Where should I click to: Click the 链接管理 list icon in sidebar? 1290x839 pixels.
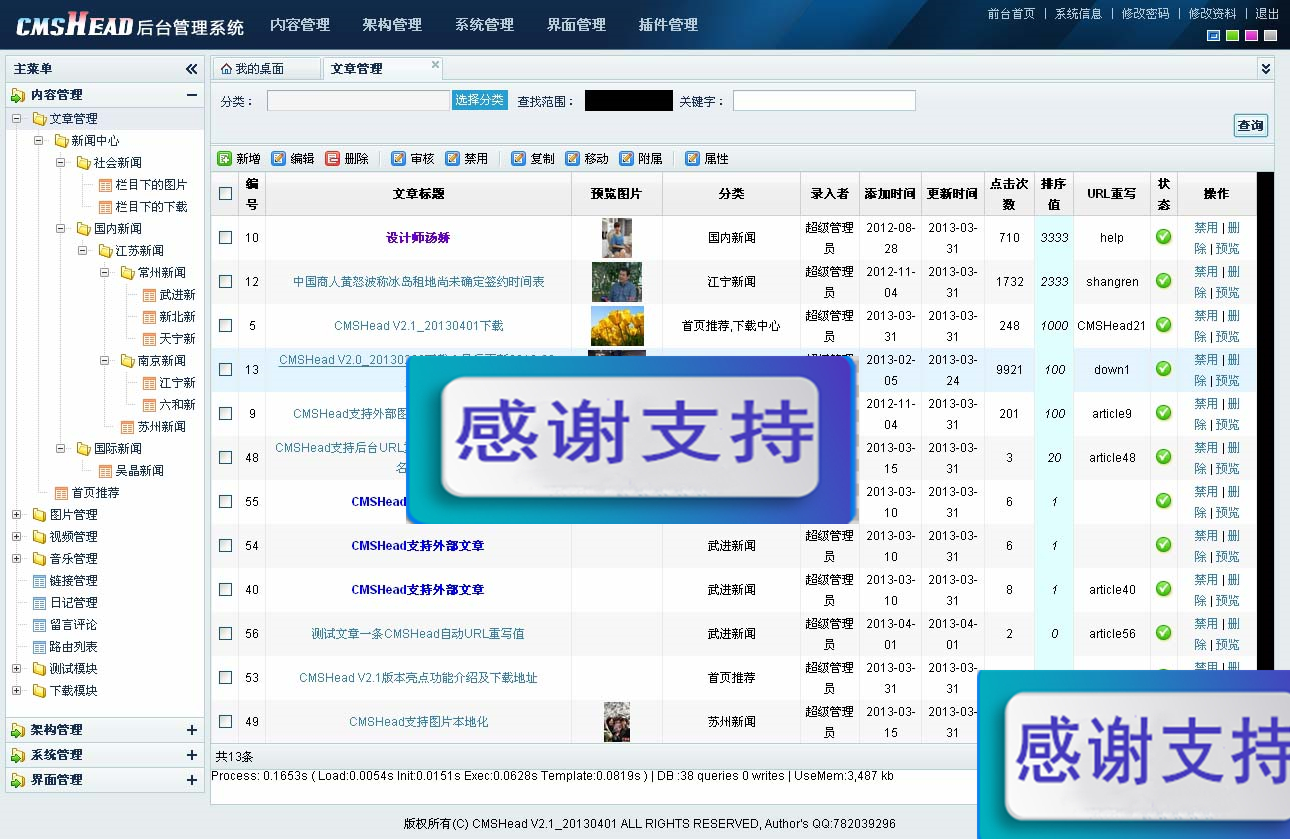tap(40, 581)
